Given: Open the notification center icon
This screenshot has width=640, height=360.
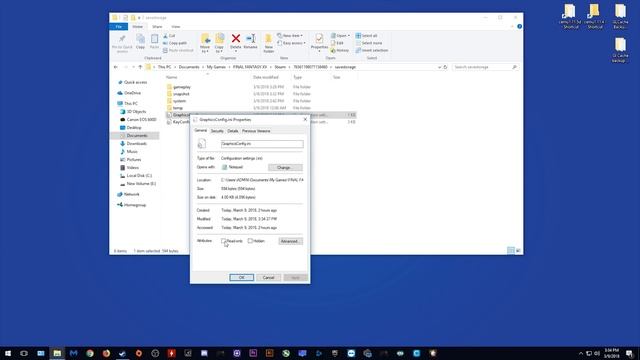Looking at the screenshot, I should pos(630,353).
